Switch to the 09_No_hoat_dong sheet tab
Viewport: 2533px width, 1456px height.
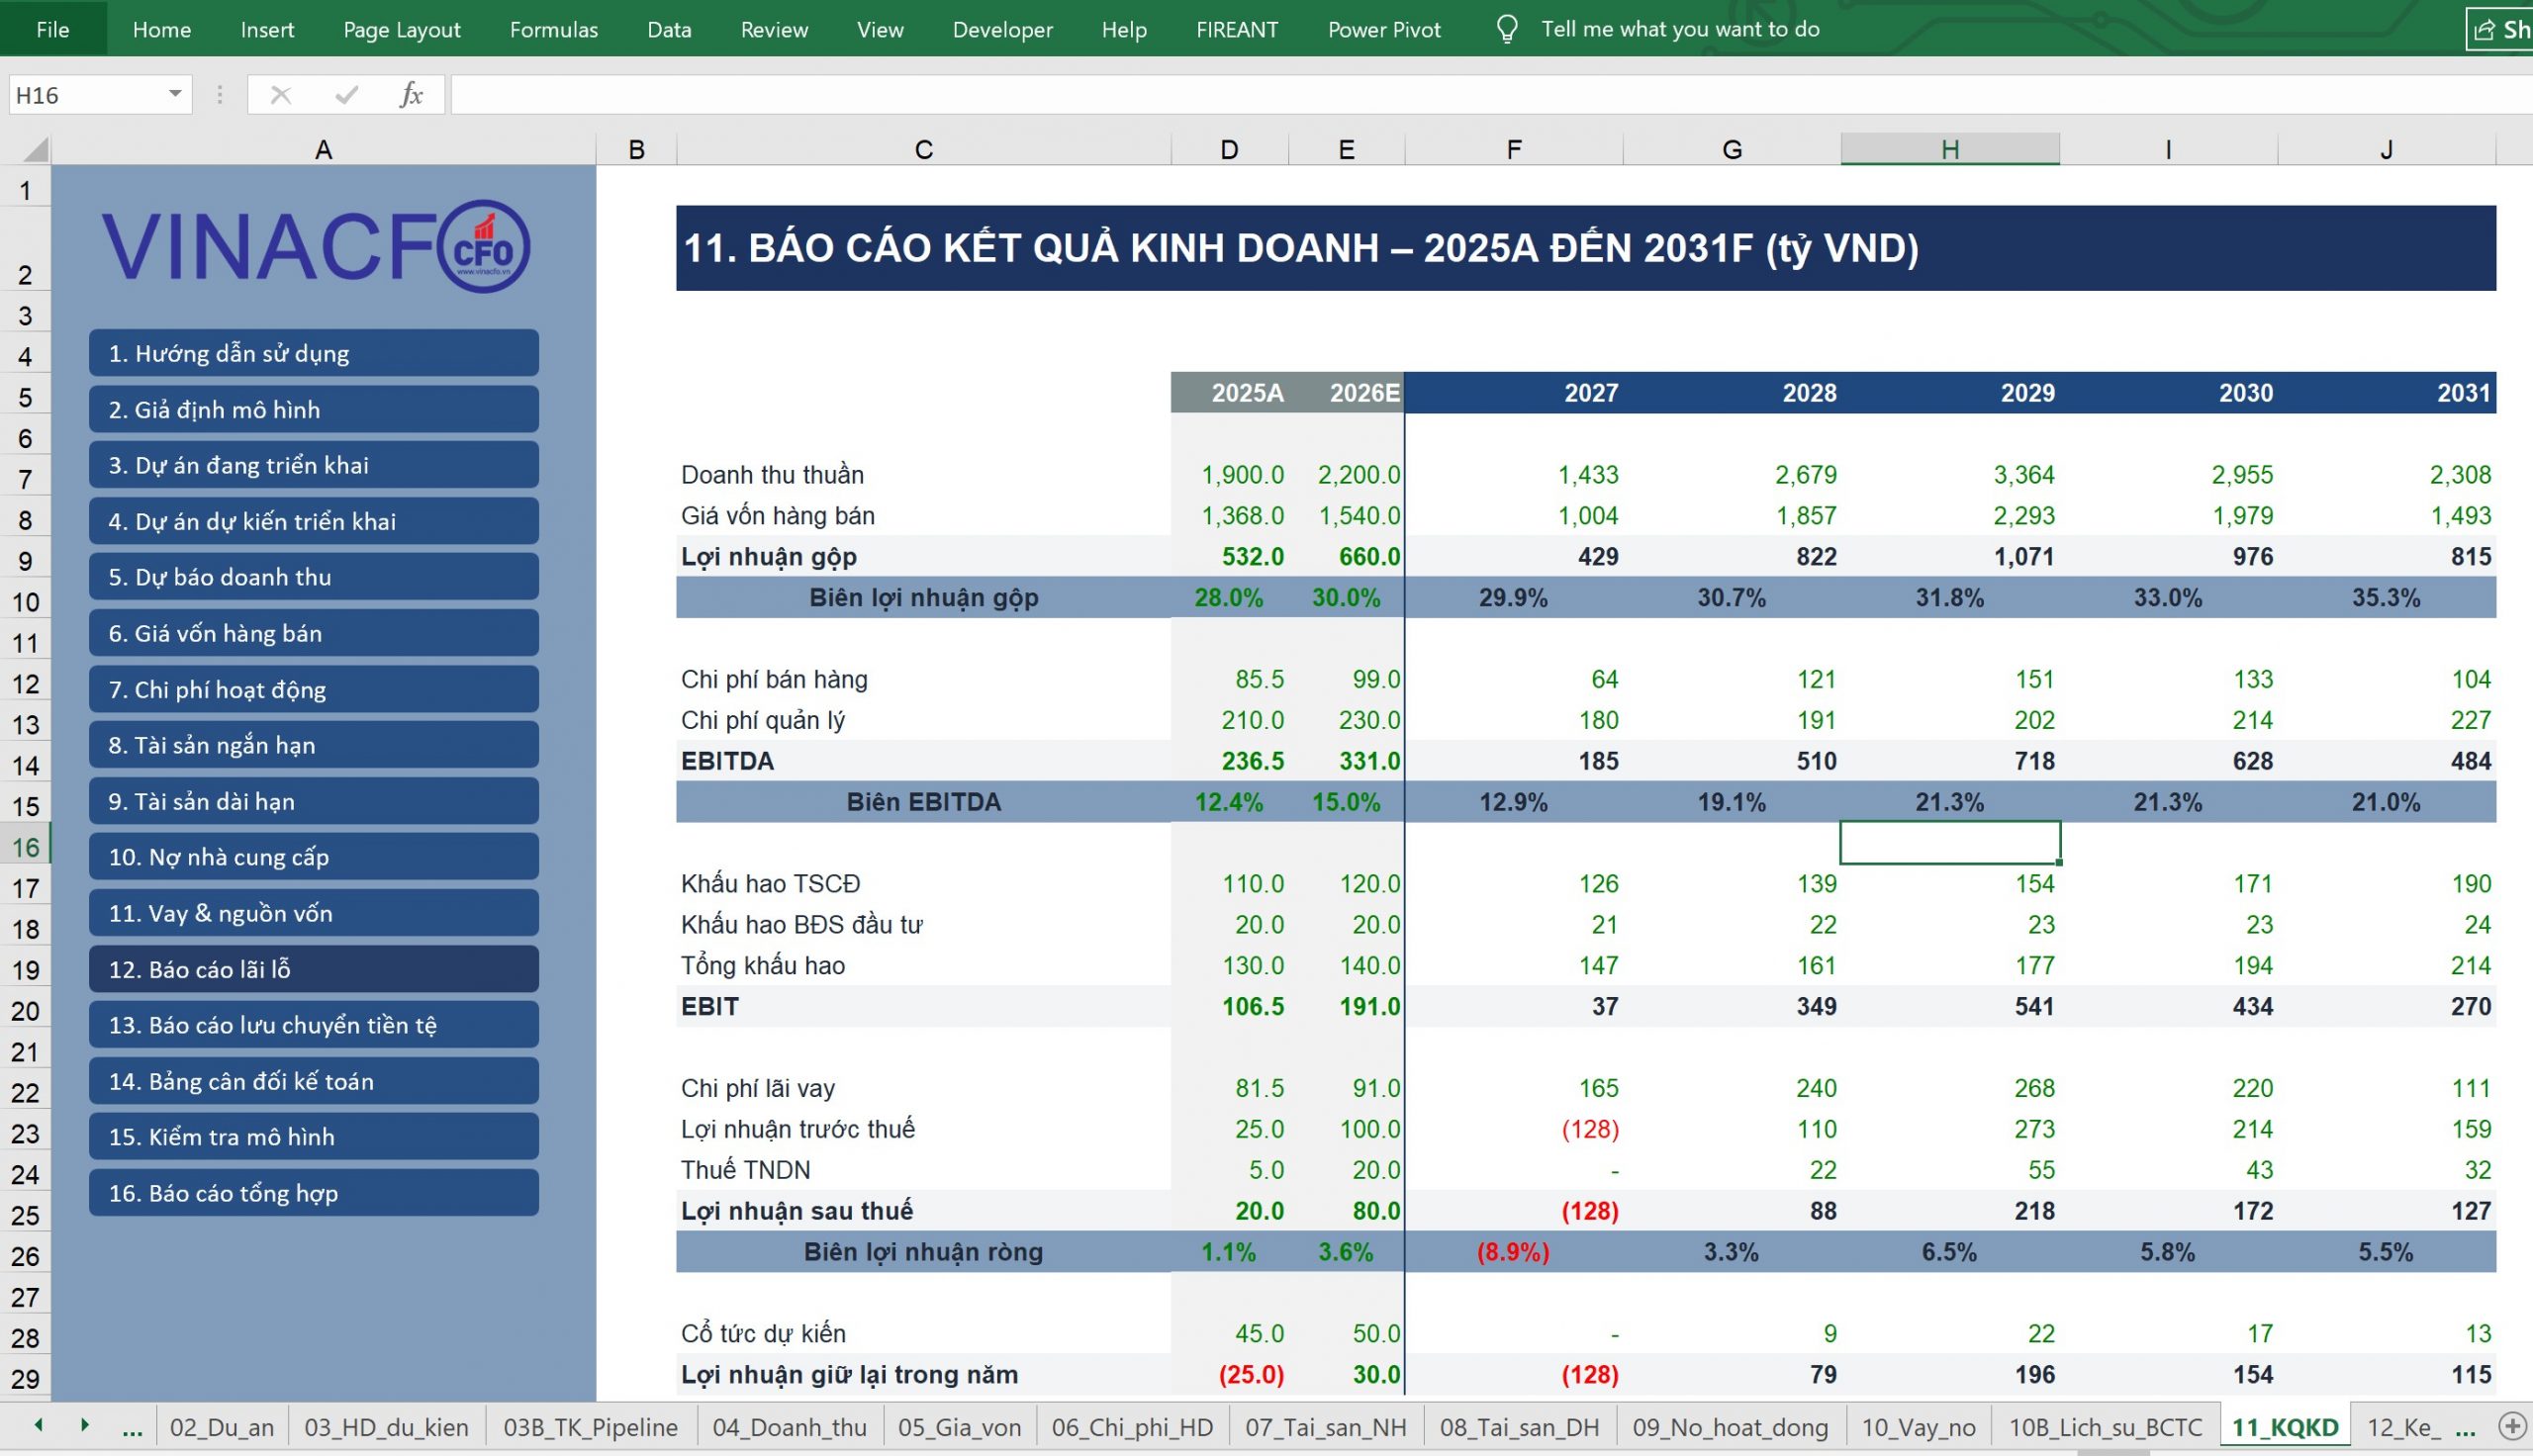[x=1731, y=1428]
